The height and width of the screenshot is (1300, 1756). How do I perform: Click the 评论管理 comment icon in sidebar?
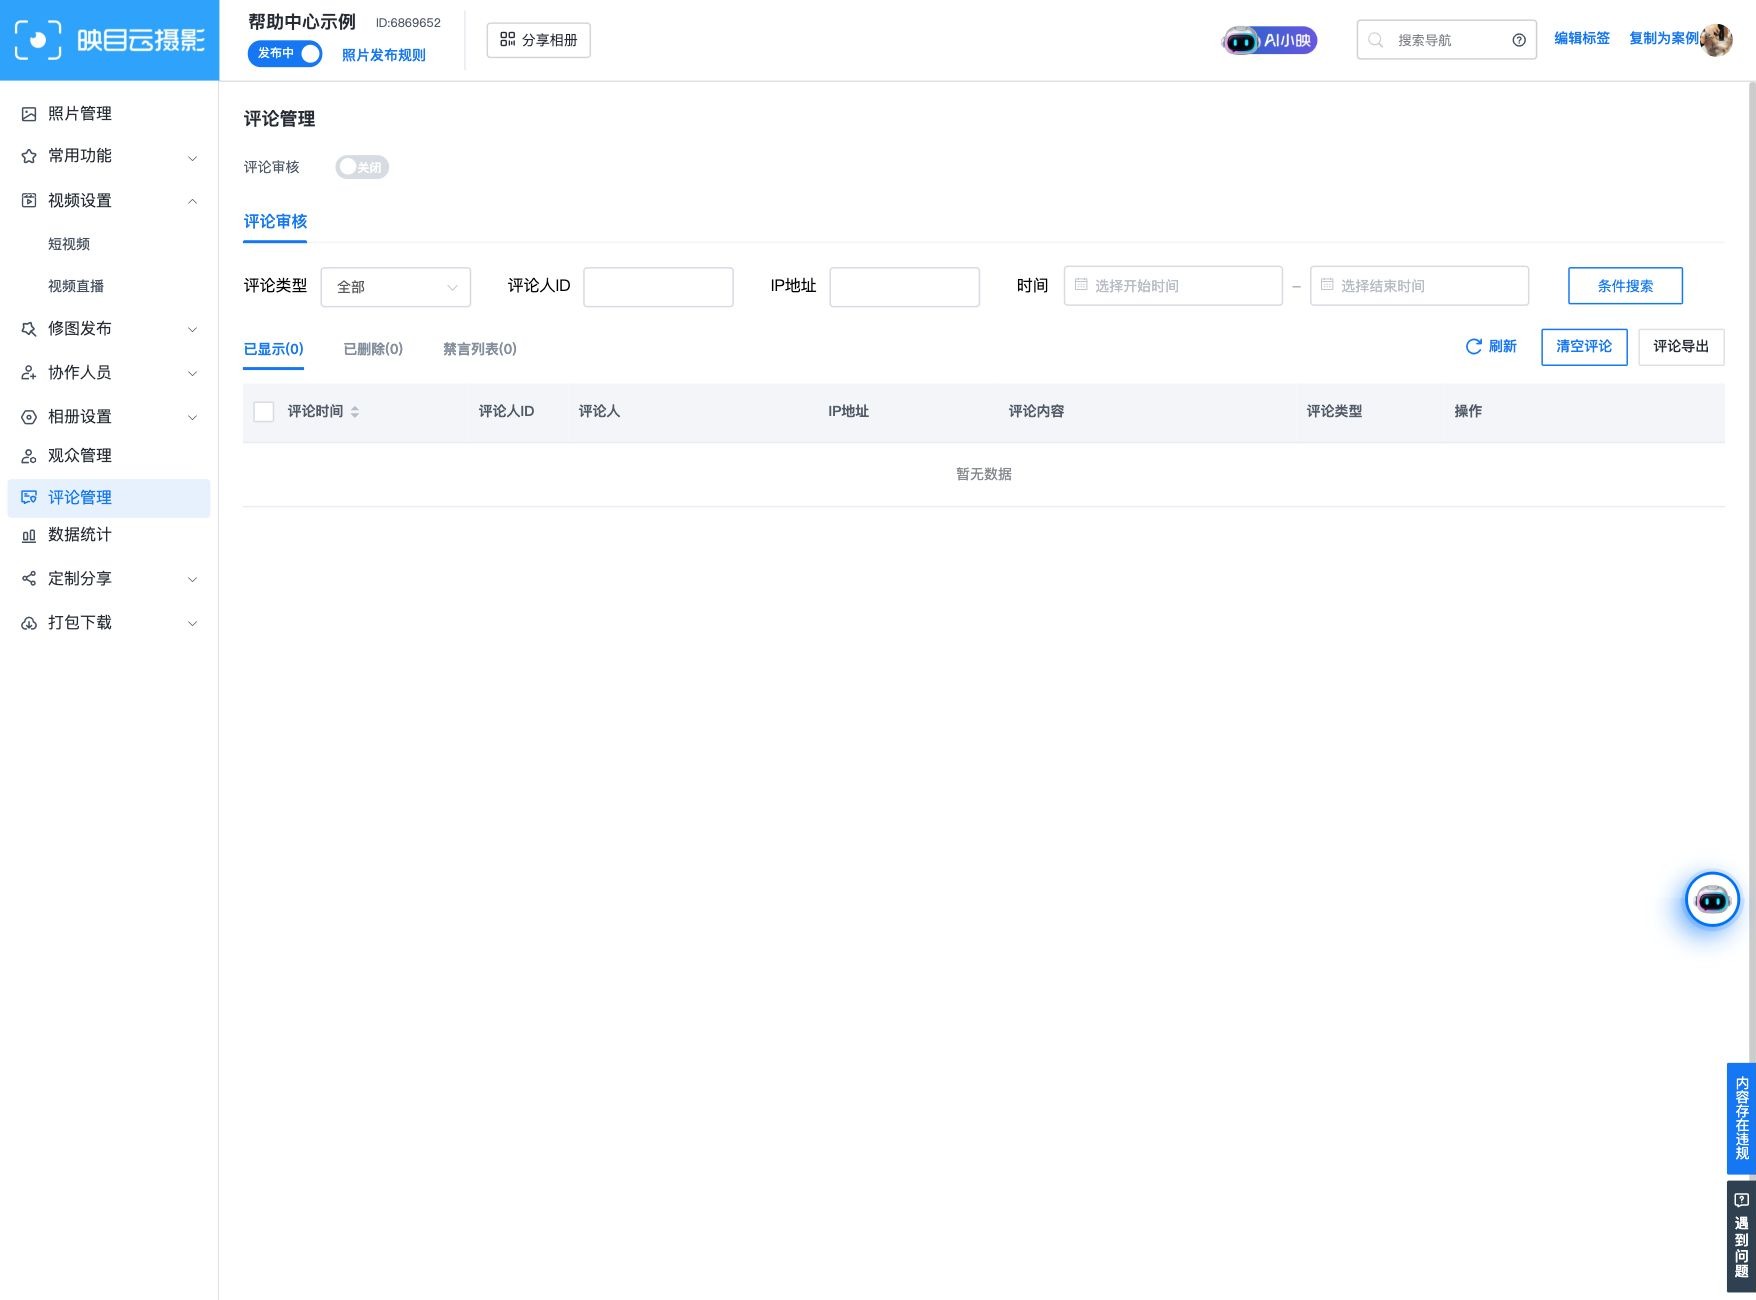coord(29,497)
